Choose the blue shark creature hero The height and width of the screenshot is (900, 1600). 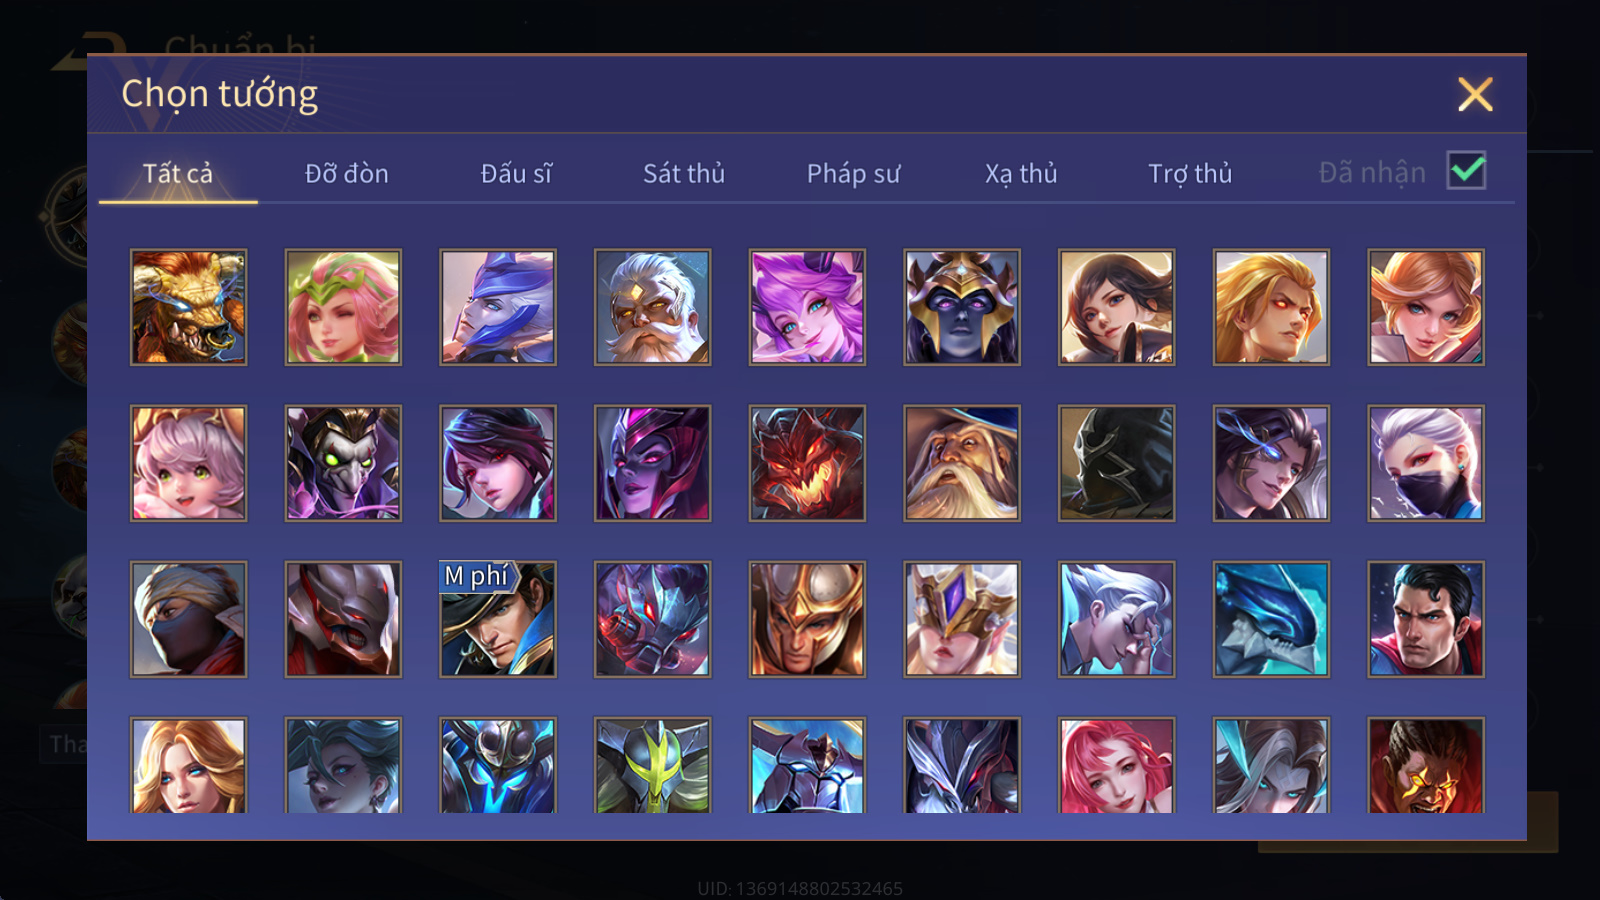pyautogui.click(x=1271, y=619)
